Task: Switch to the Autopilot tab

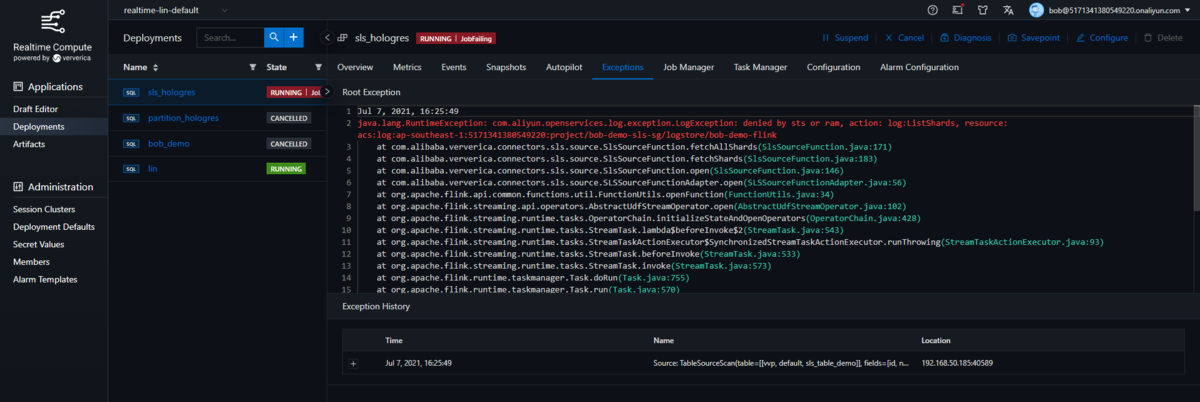Action: [x=564, y=67]
